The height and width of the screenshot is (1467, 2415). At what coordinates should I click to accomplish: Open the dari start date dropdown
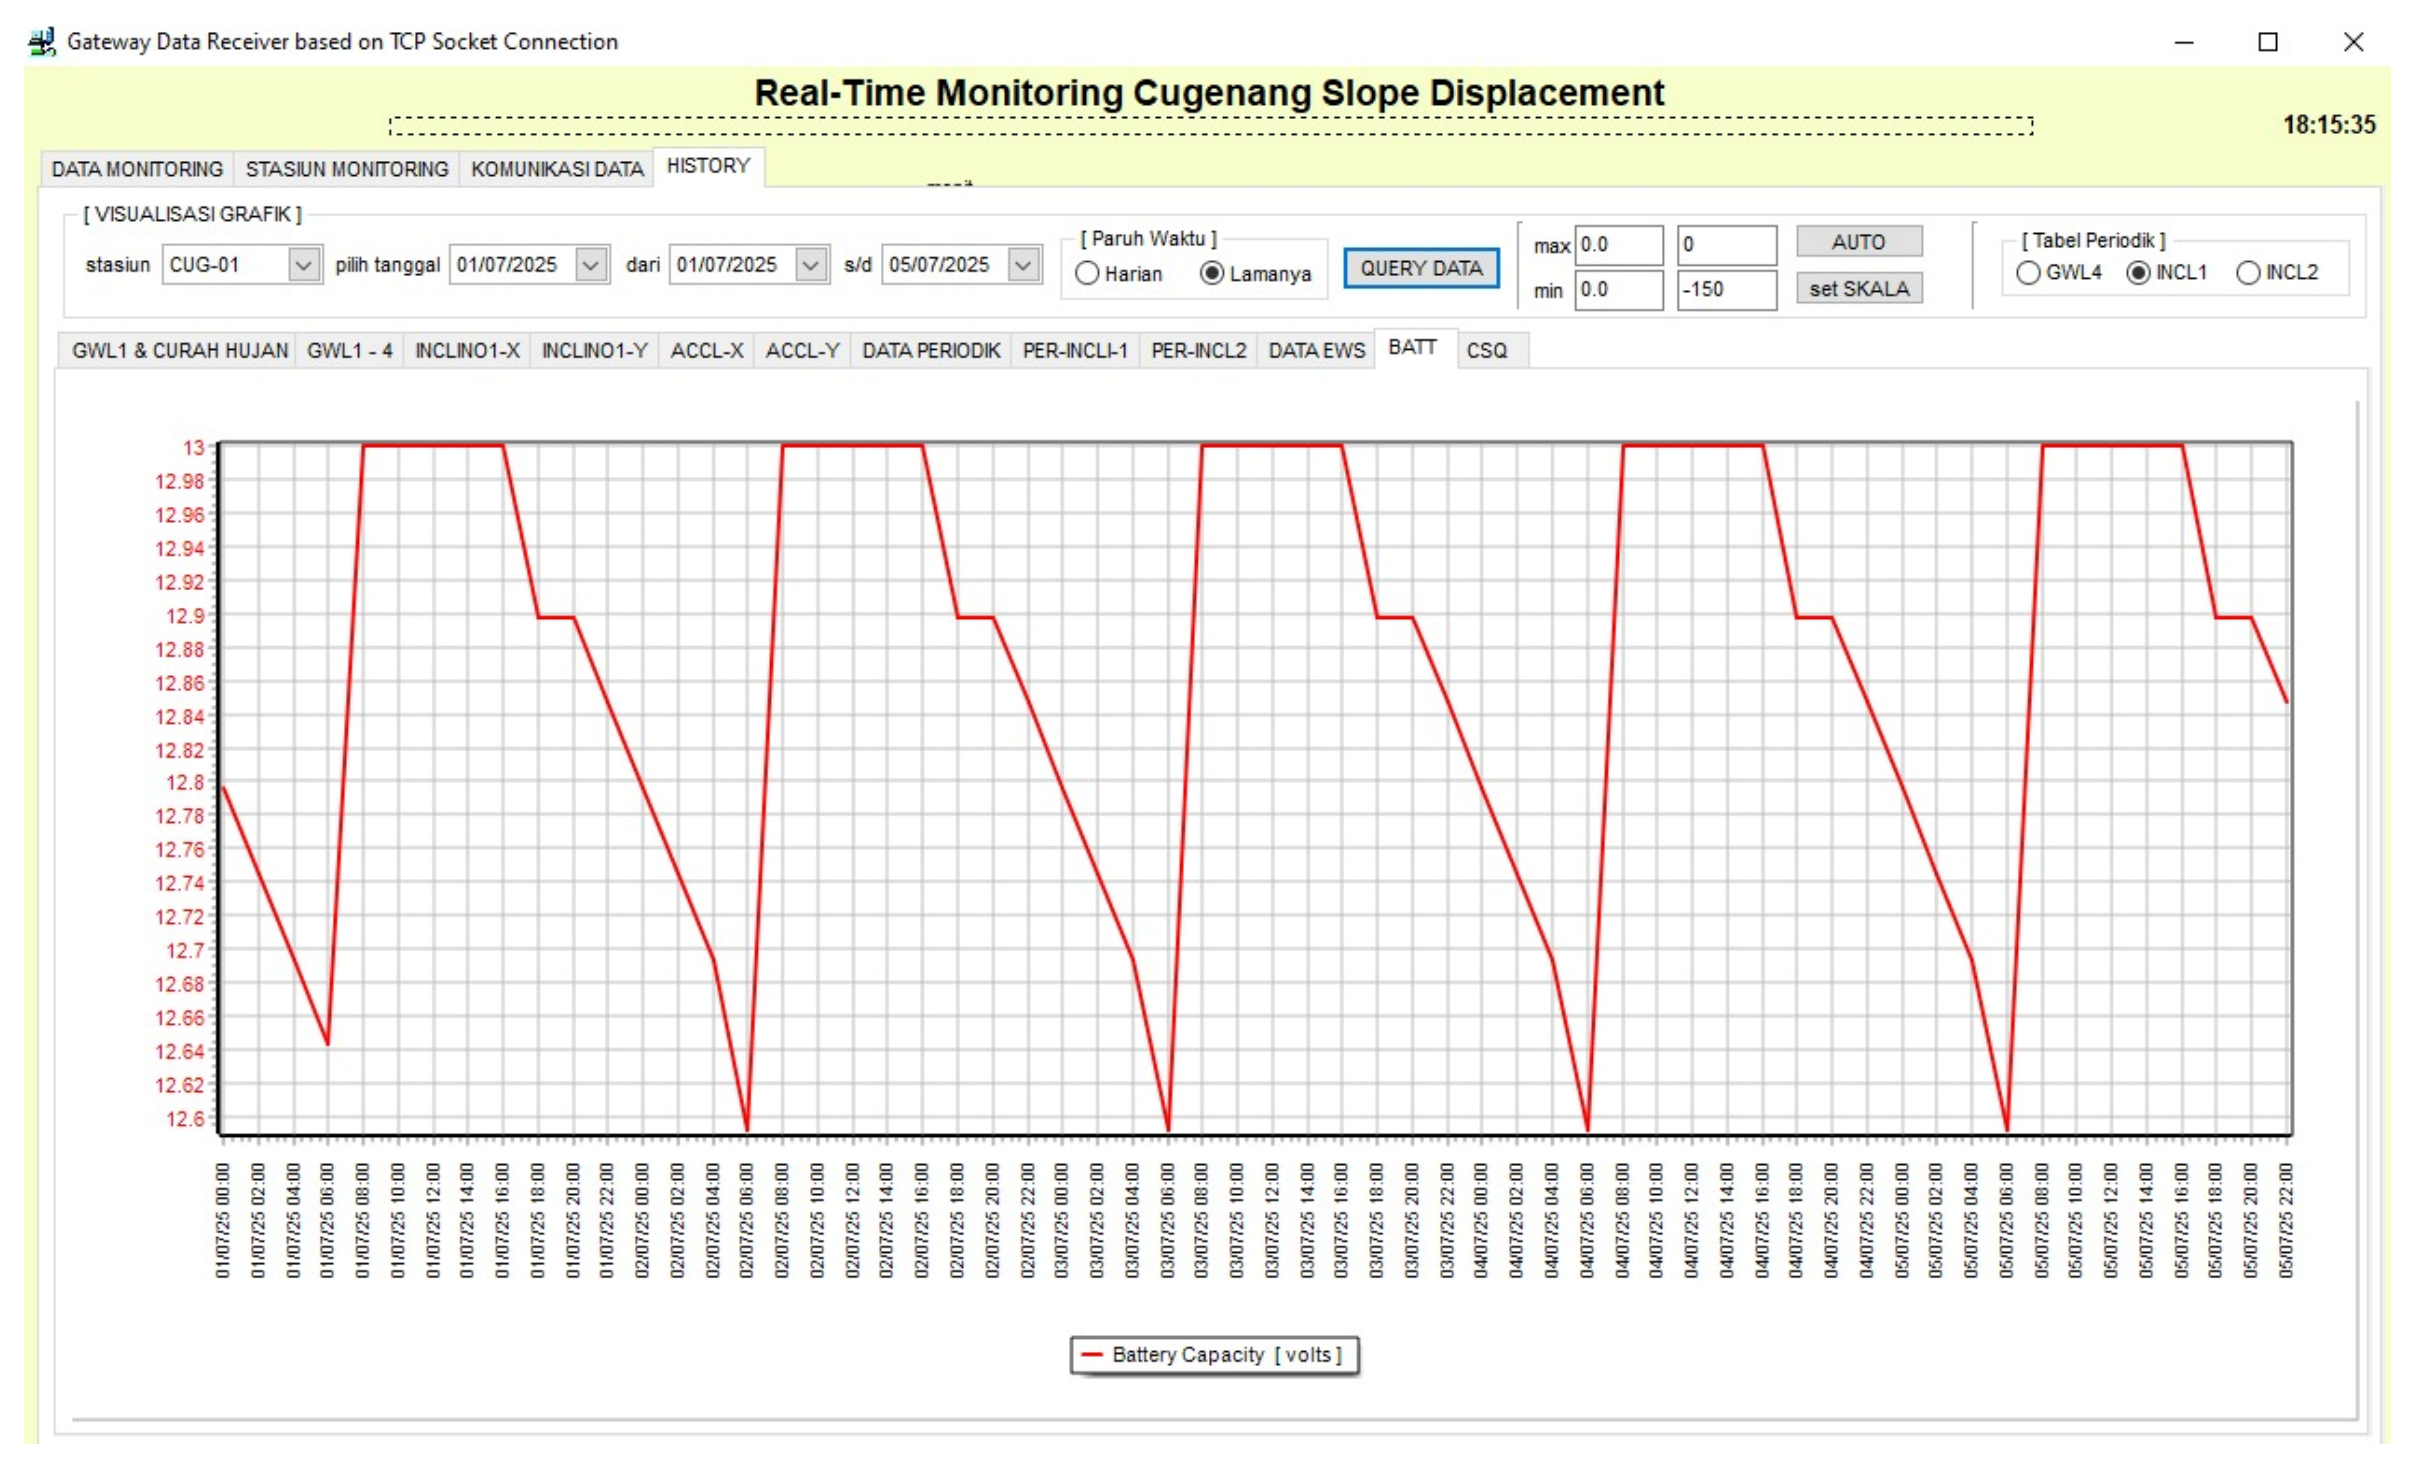(811, 265)
